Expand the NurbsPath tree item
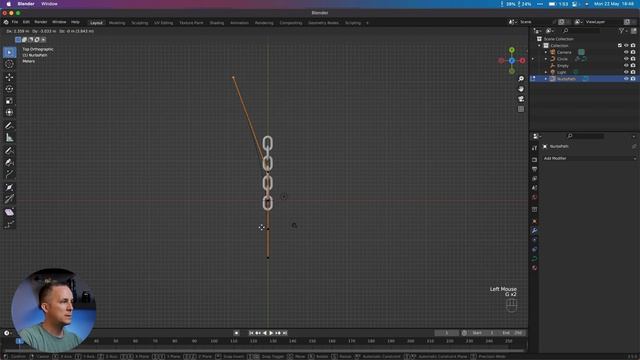Image resolution: width=640 pixels, height=360 pixels. click(546, 79)
